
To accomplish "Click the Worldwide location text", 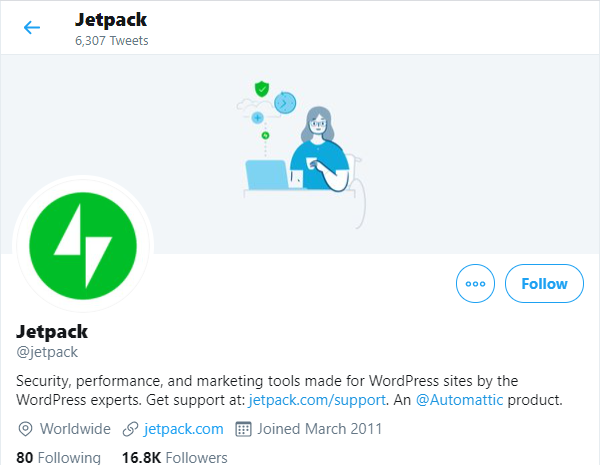I will pyautogui.click(x=75, y=429).
